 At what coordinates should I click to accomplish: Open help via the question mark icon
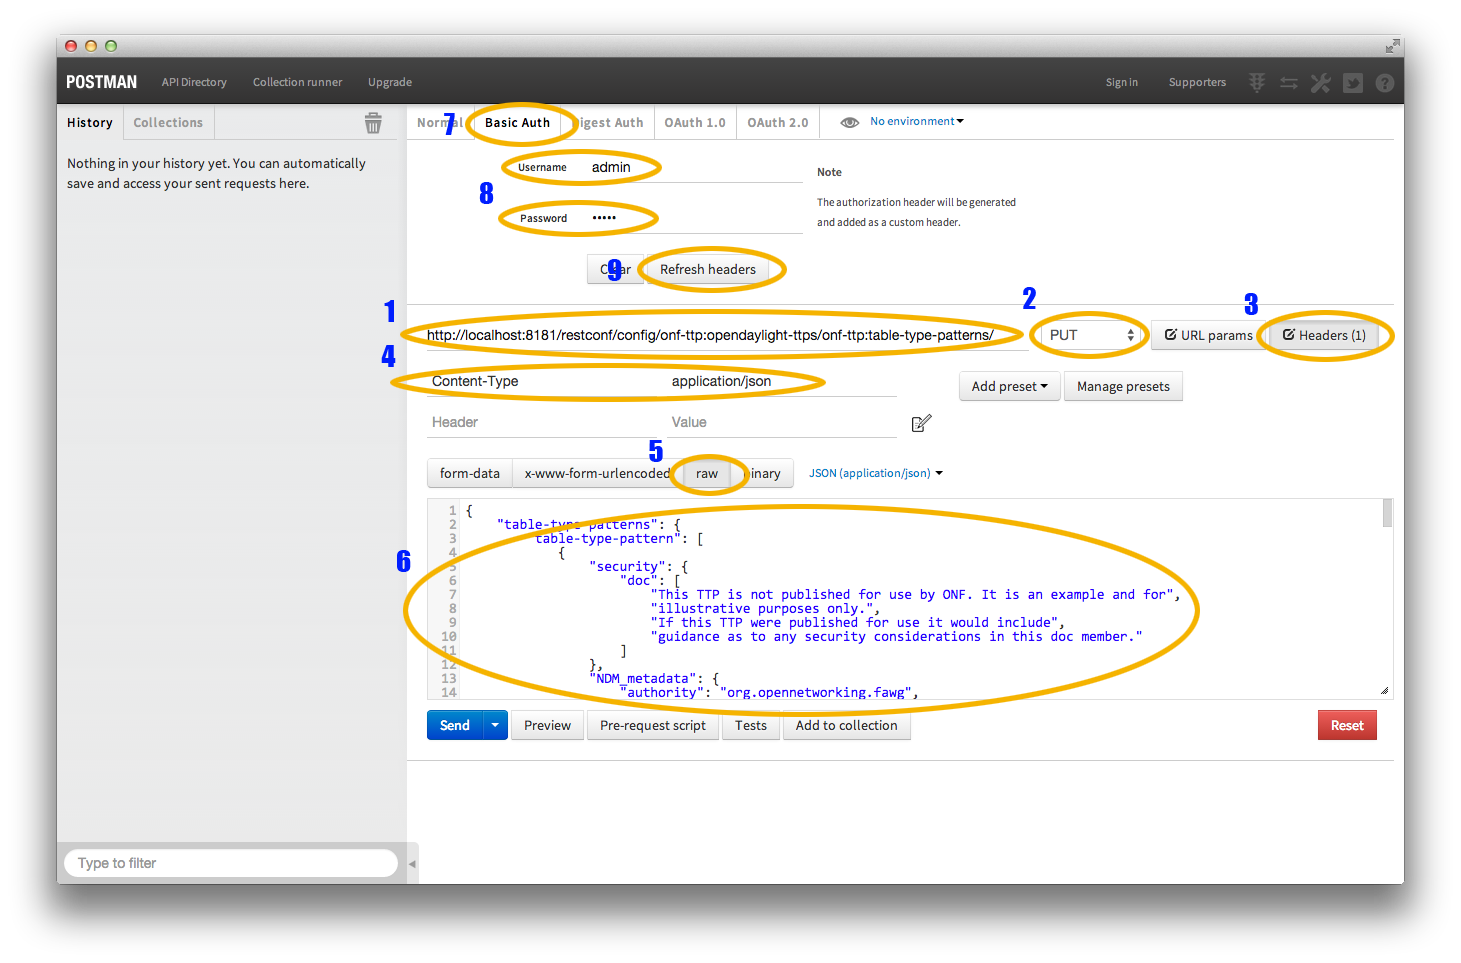[x=1385, y=83]
